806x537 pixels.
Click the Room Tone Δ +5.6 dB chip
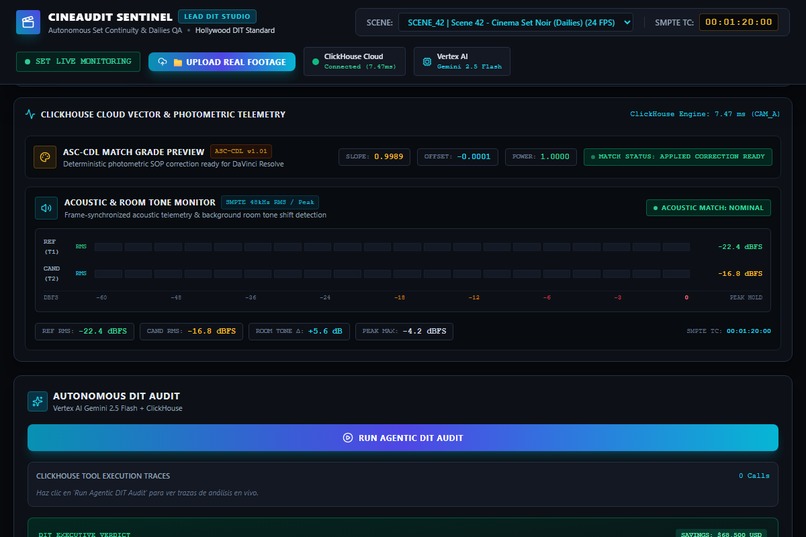[299, 331]
